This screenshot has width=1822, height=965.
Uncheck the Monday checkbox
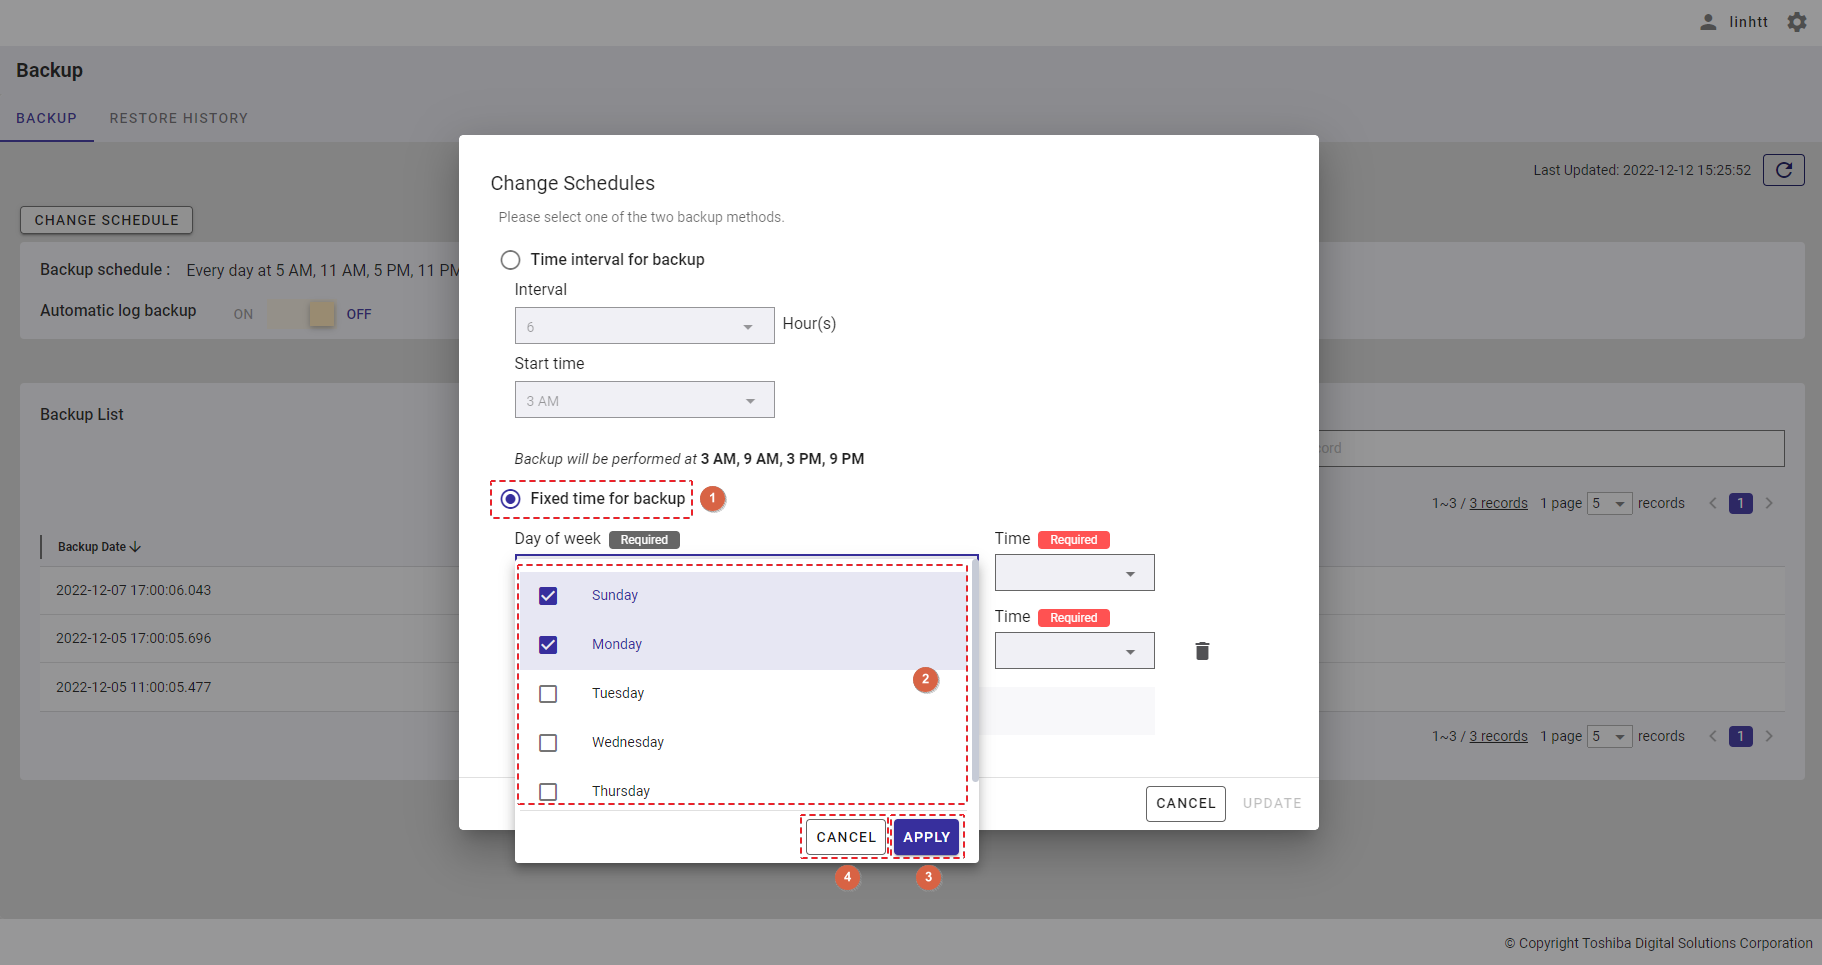pos(548,645)
